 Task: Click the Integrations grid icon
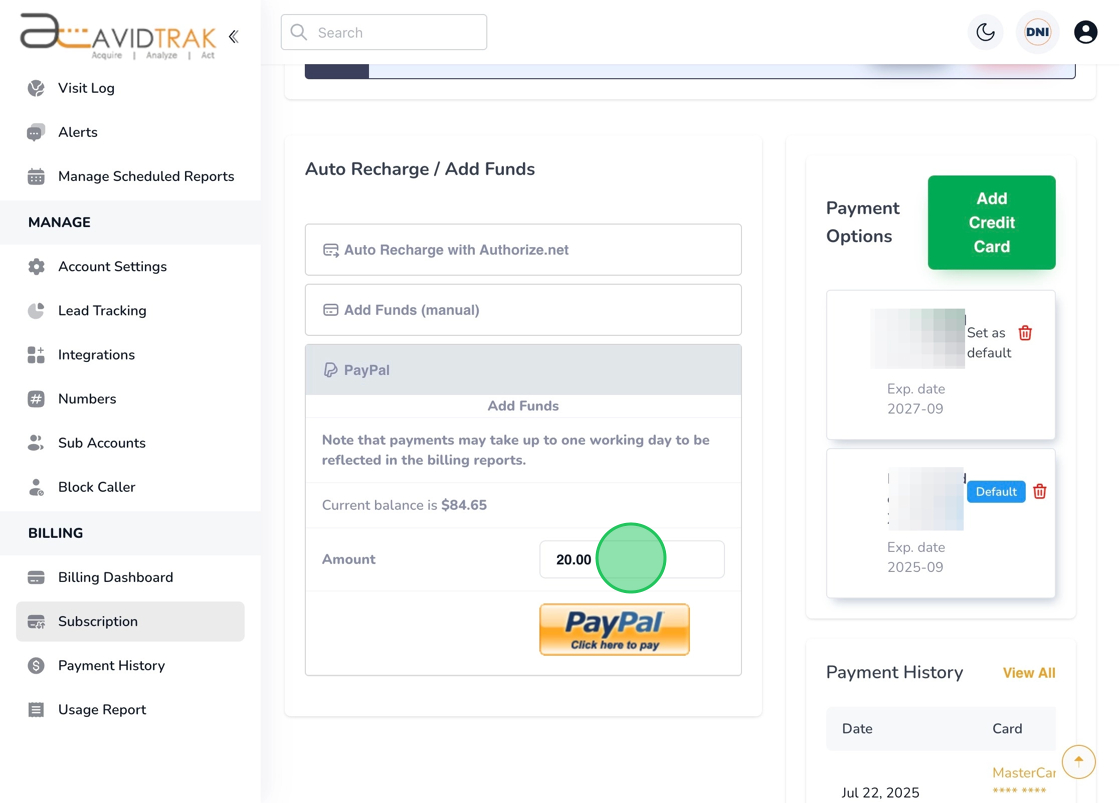(36, 355)
